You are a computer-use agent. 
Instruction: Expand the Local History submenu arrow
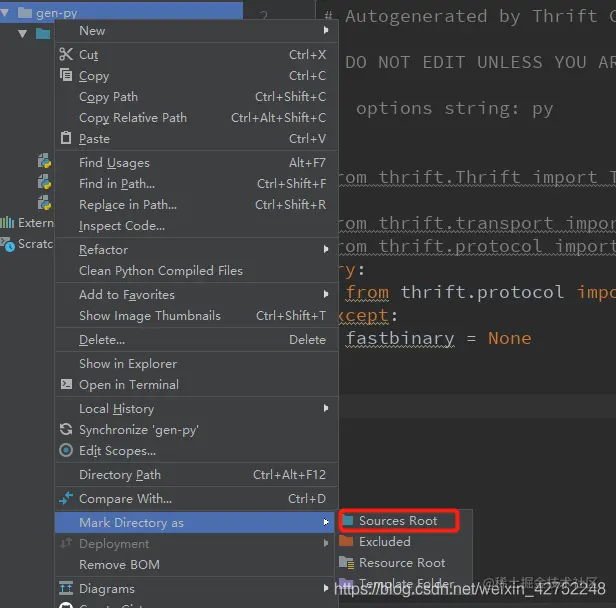326,408
